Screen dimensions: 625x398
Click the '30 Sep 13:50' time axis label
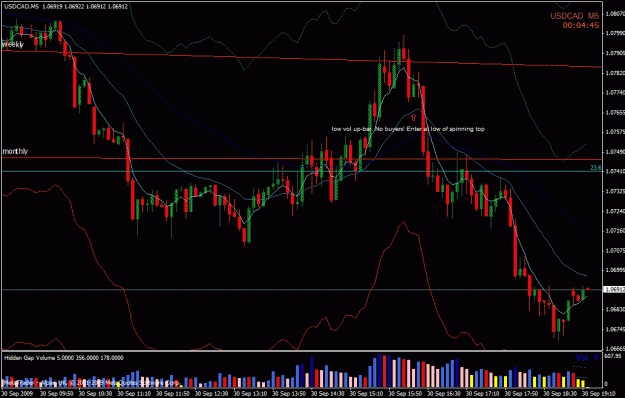(288, 394)
